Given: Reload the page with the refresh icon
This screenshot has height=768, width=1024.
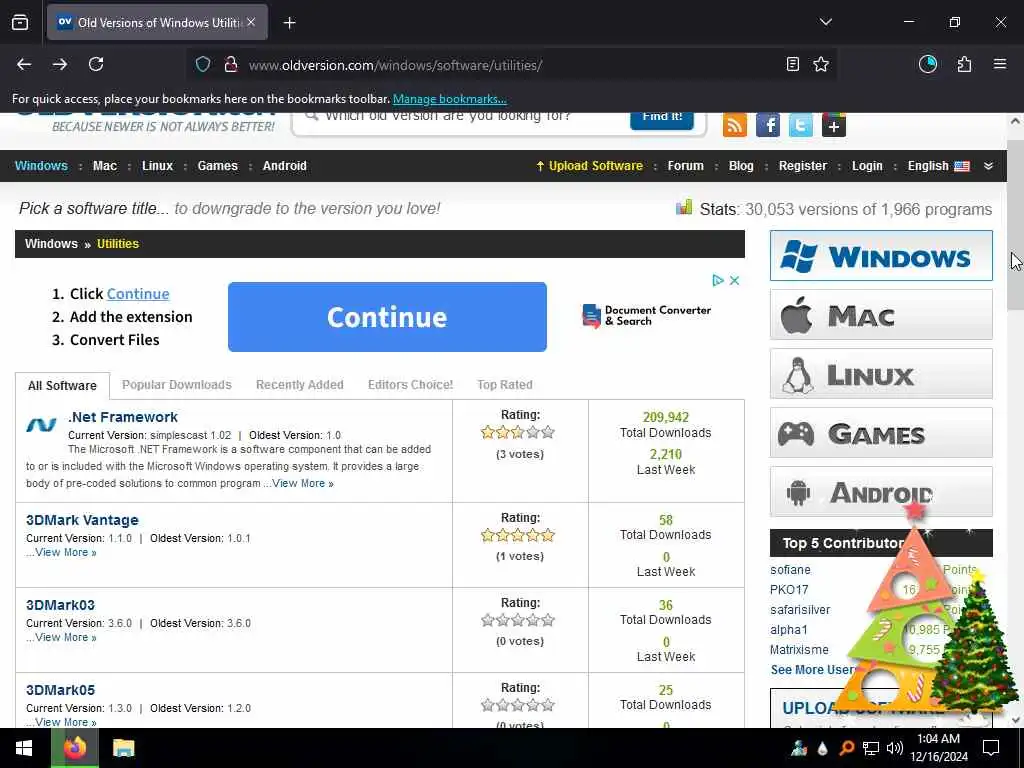Looking at the screenshot, I should pyautogui.click(x=96, y=64).
